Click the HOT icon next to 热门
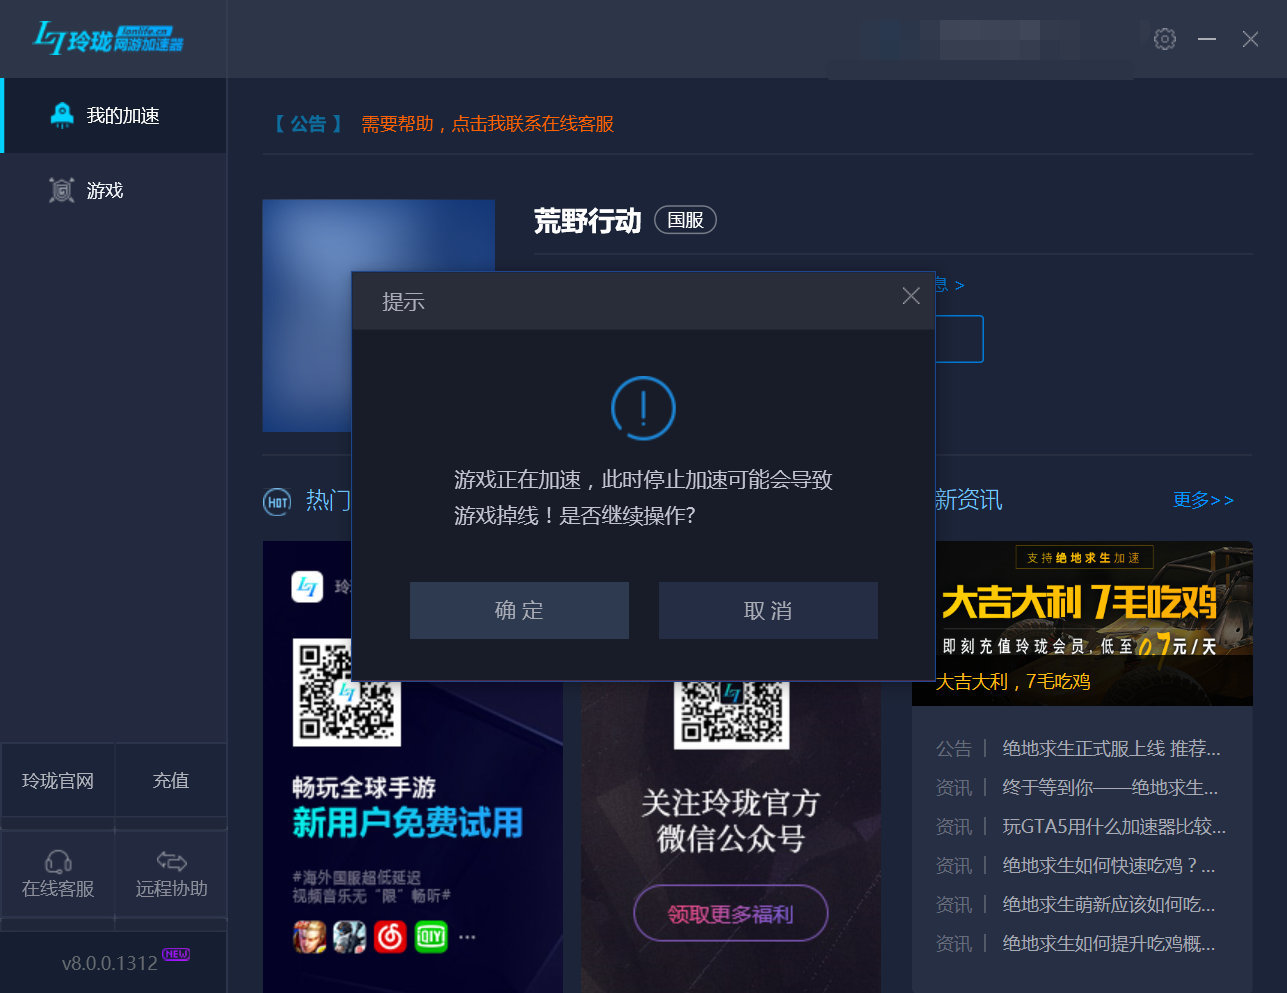Screen dimensions: 1287x993 tap(277, 502)
